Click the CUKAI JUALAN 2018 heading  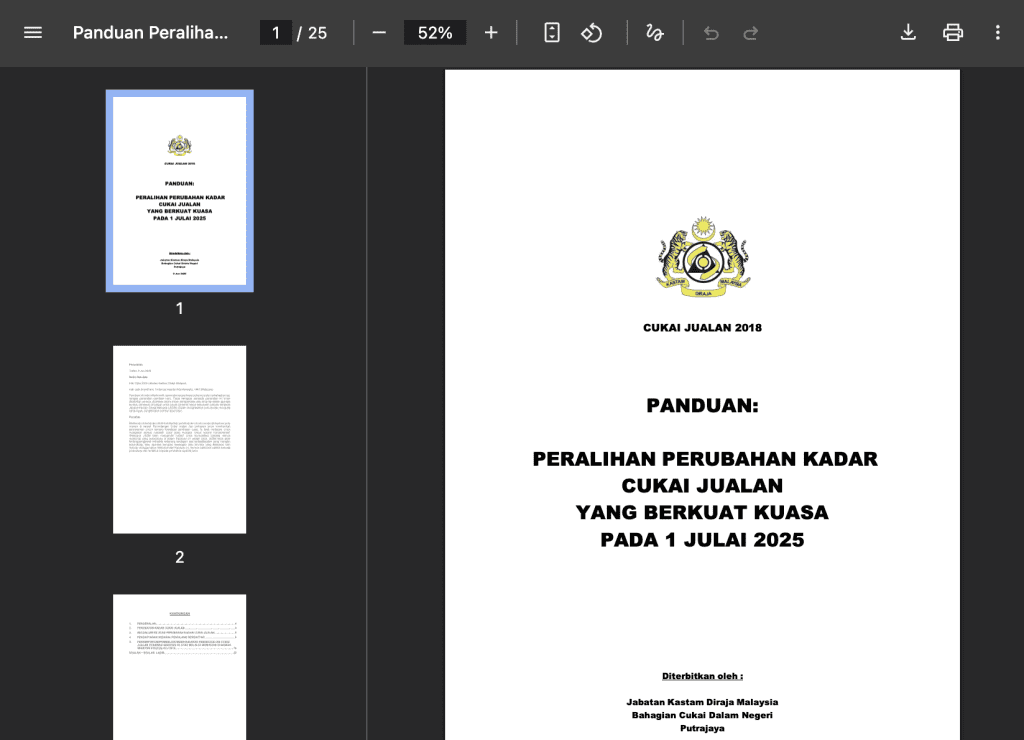[702, 328]
